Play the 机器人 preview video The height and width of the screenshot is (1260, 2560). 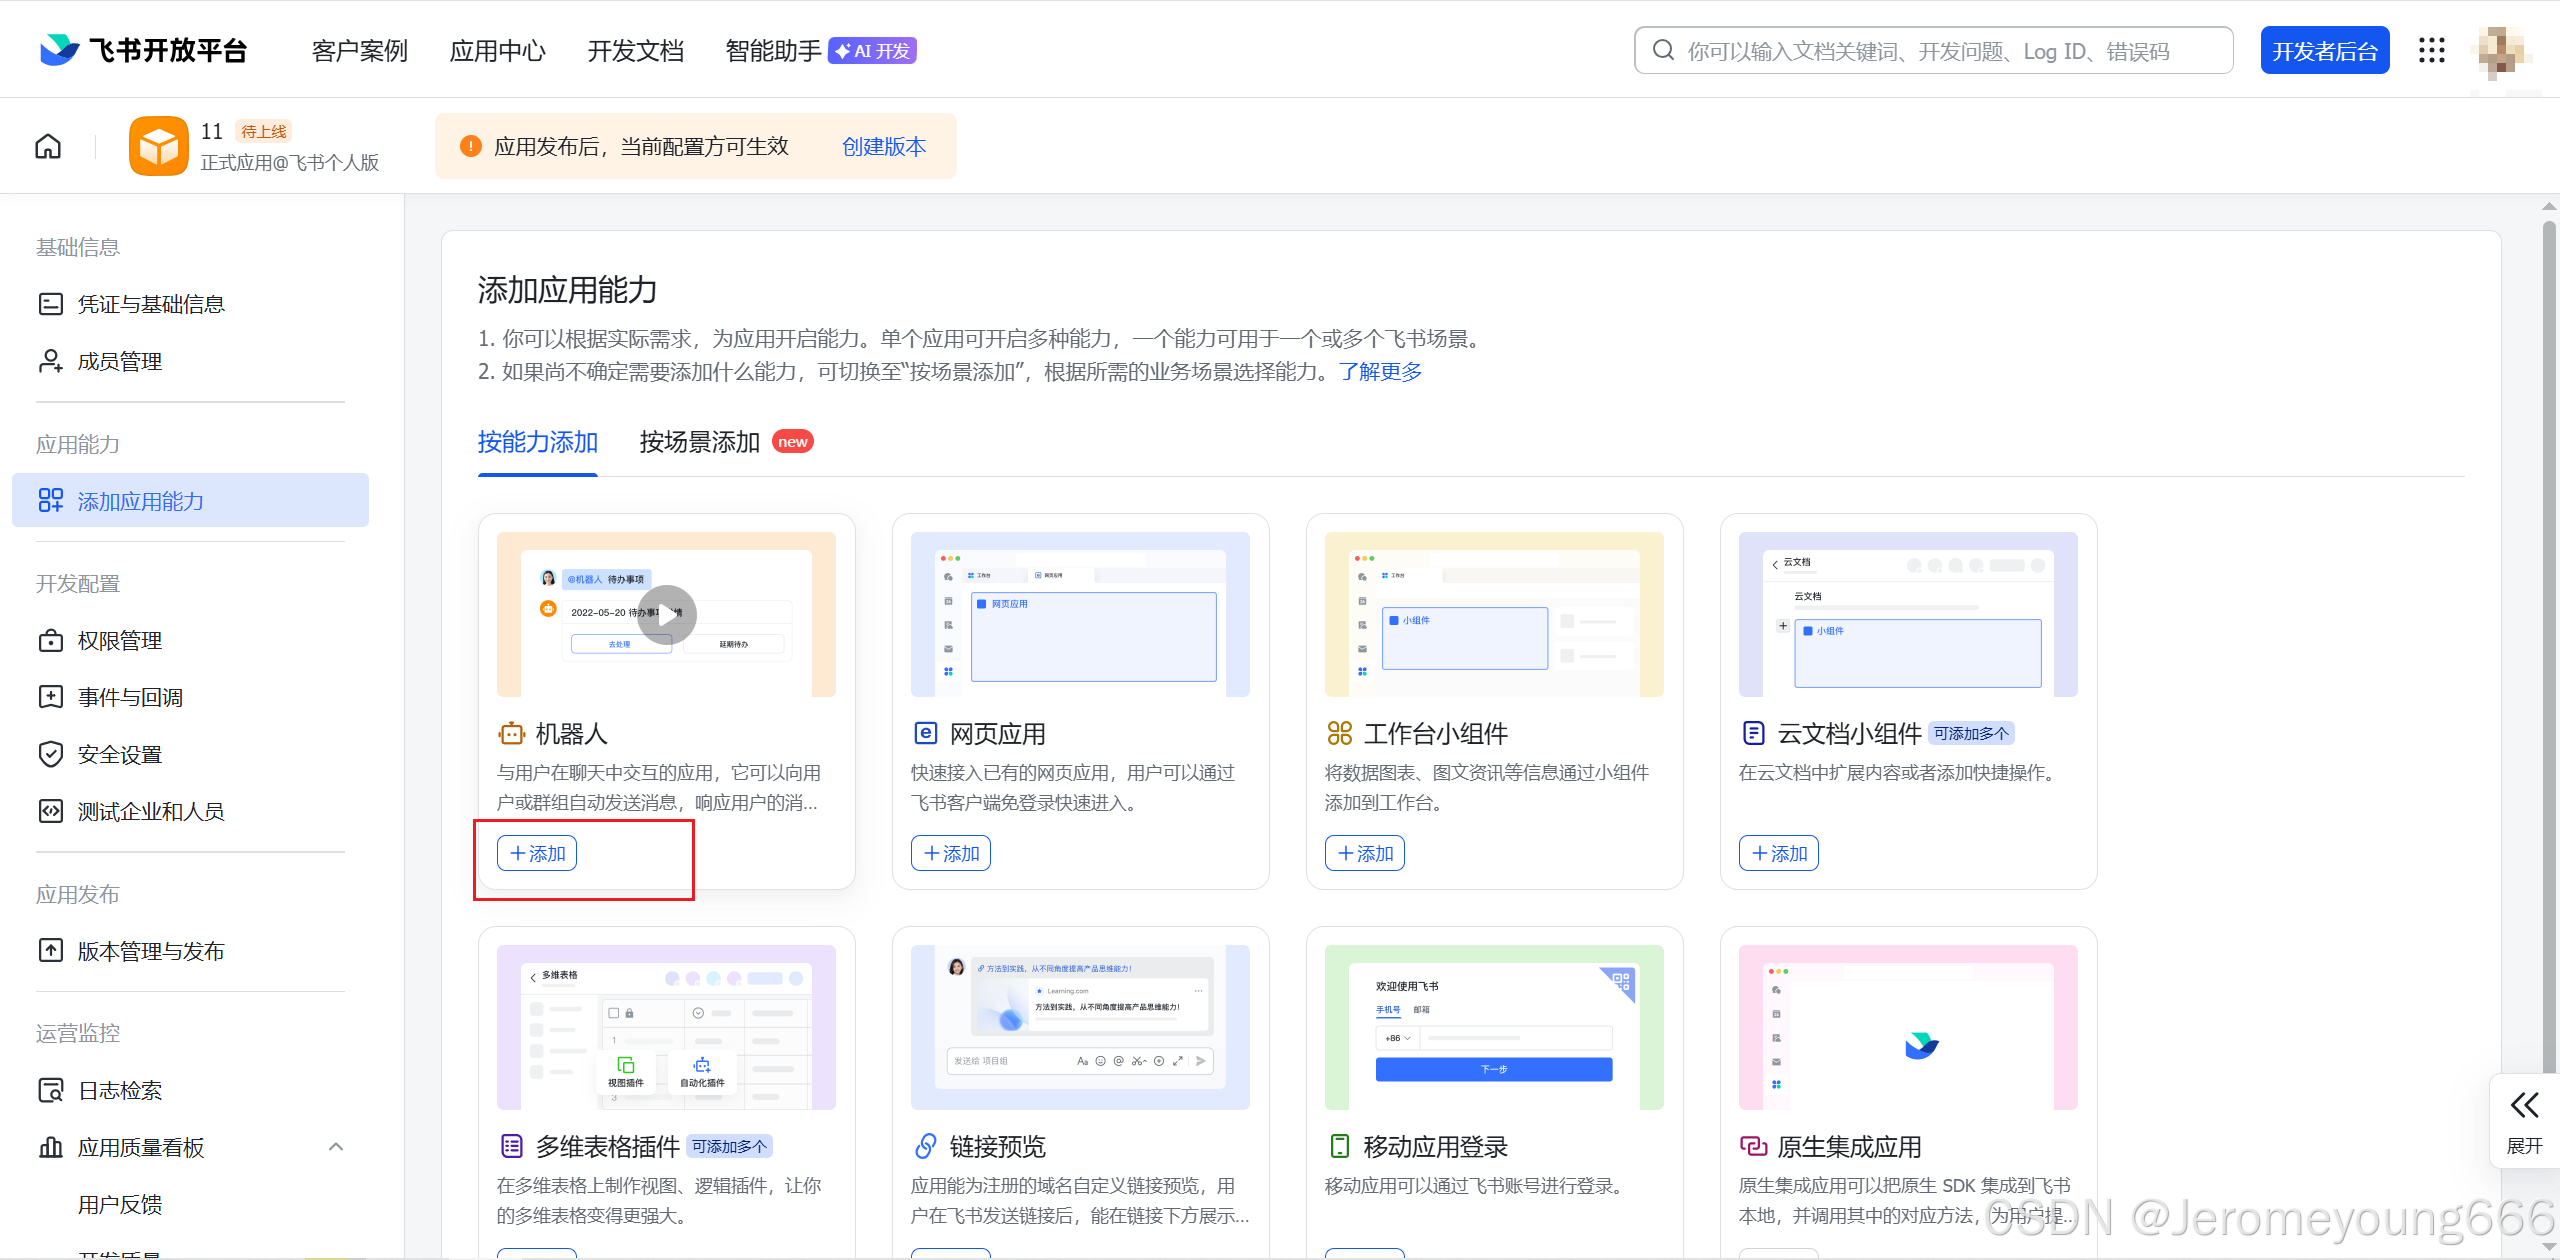click(x=666, y=614)
